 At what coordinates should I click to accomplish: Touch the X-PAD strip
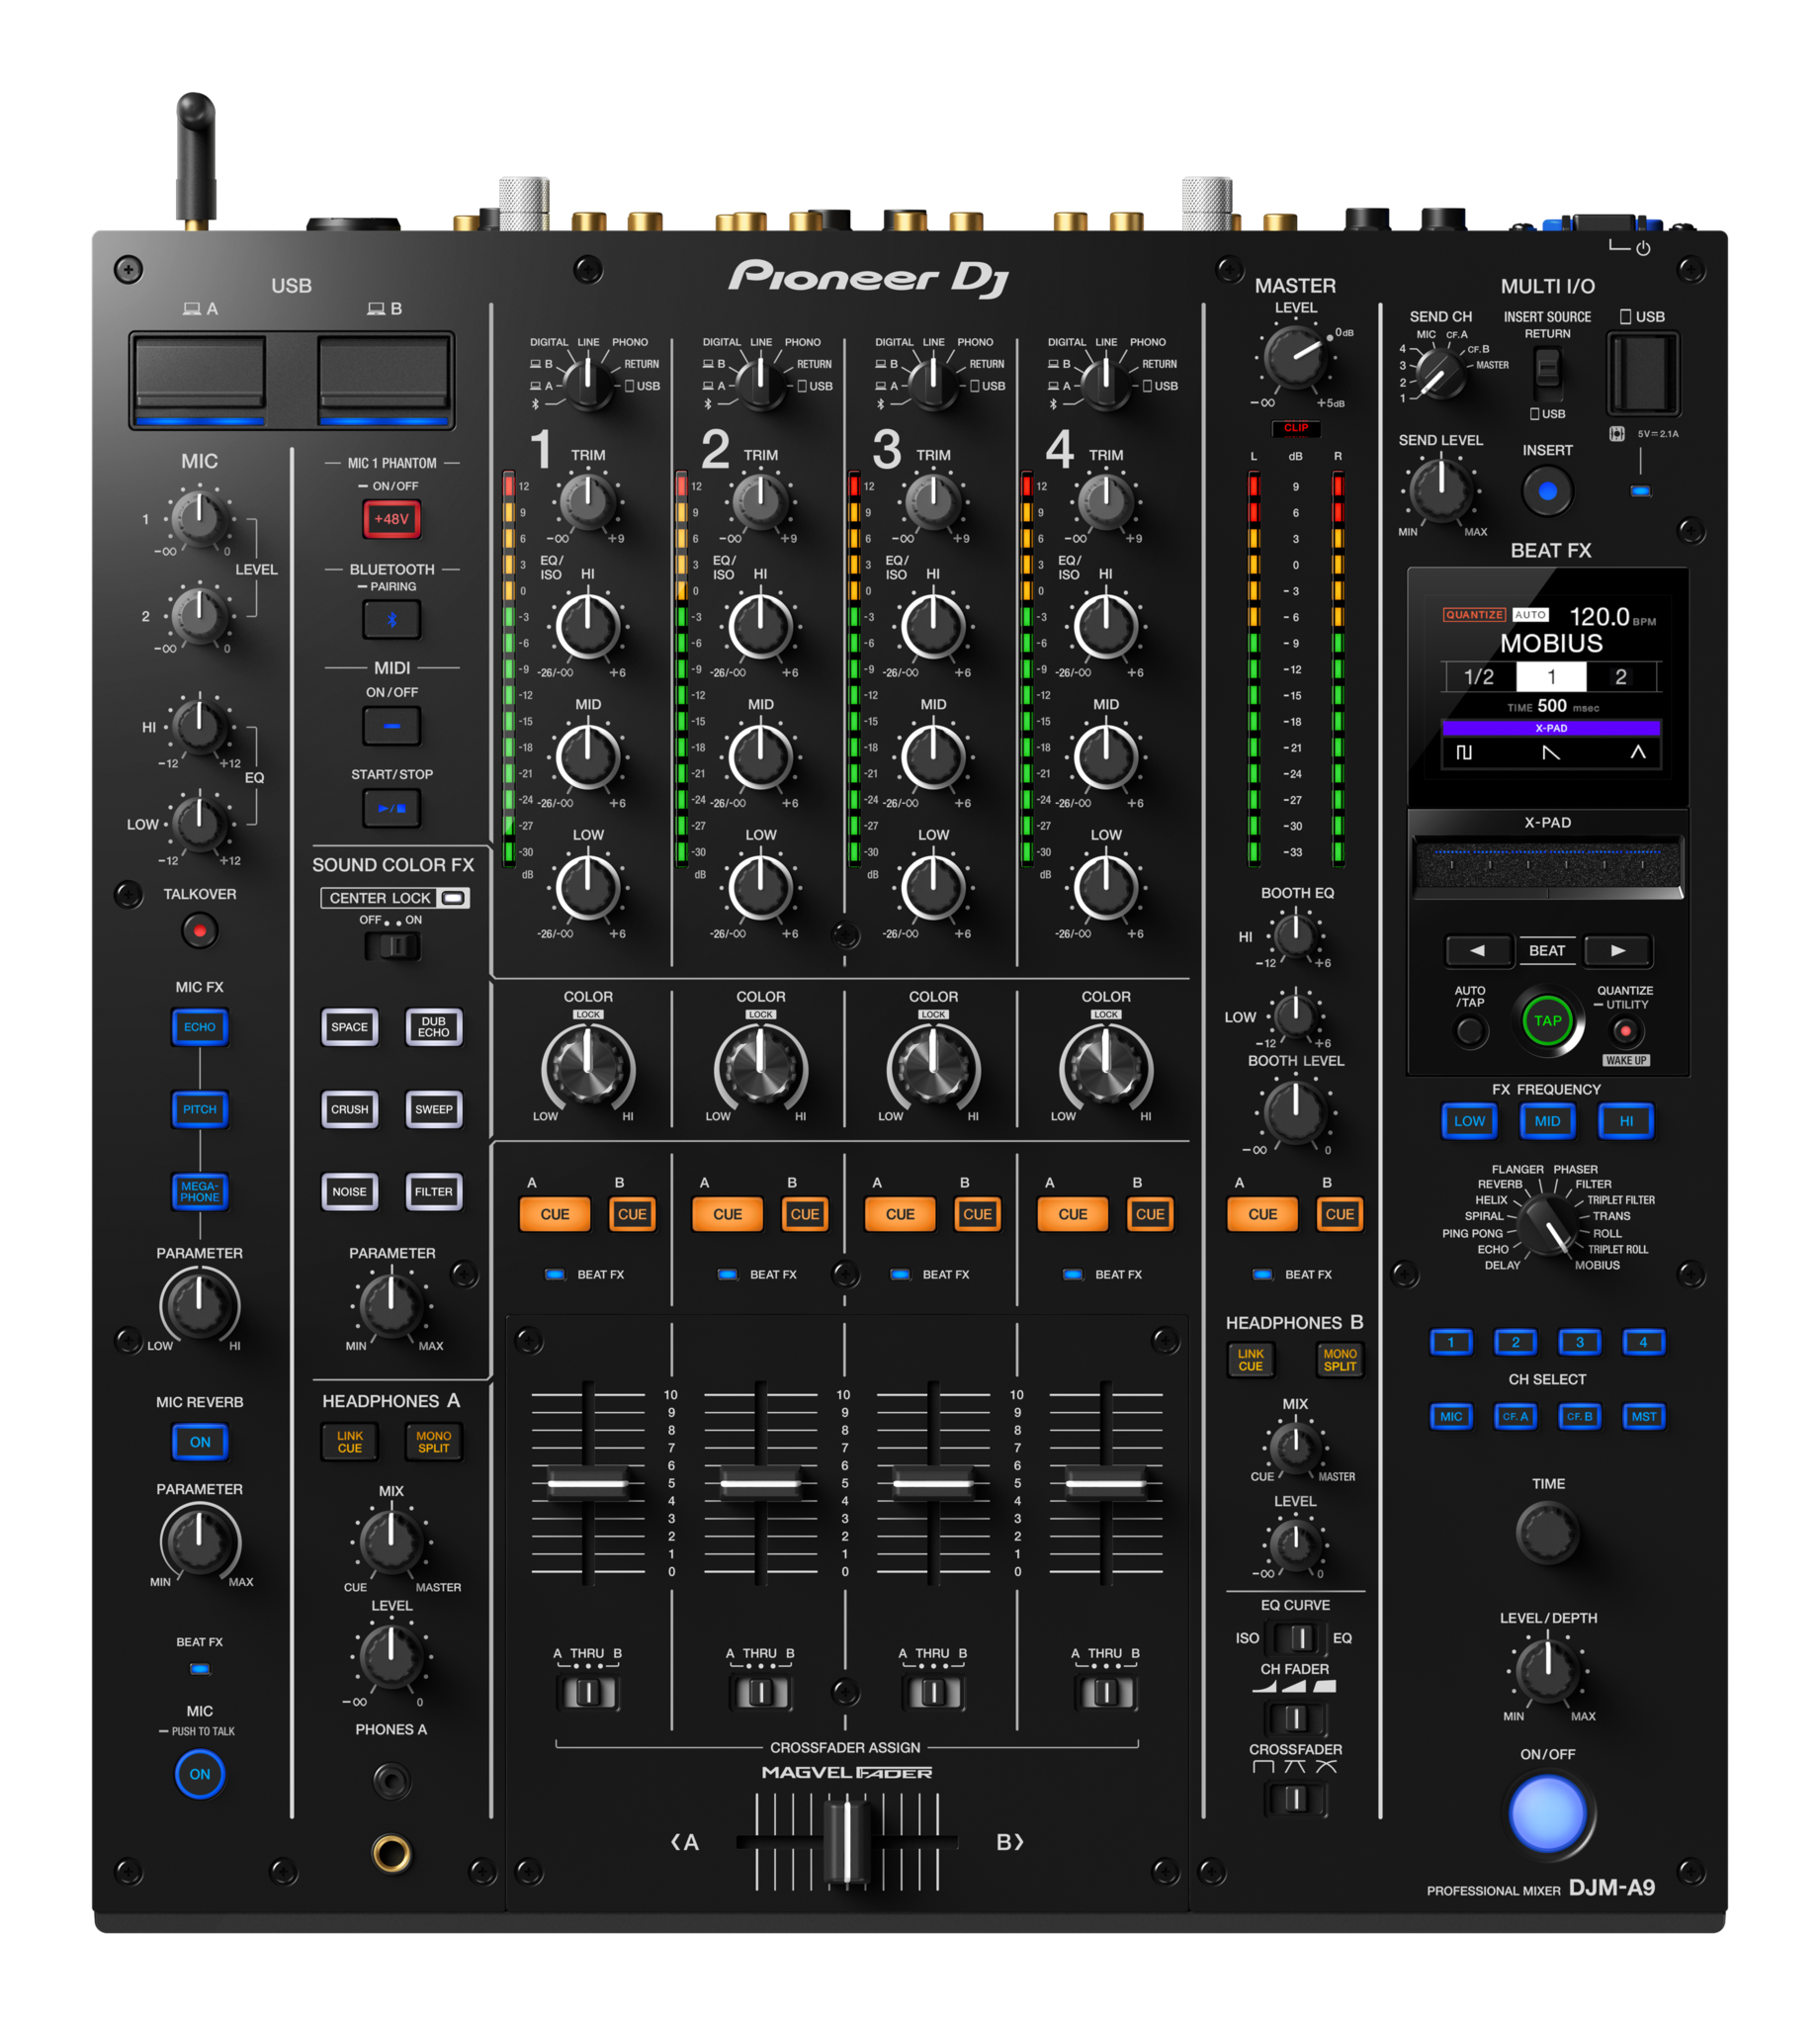click(x=1547, y=866)
